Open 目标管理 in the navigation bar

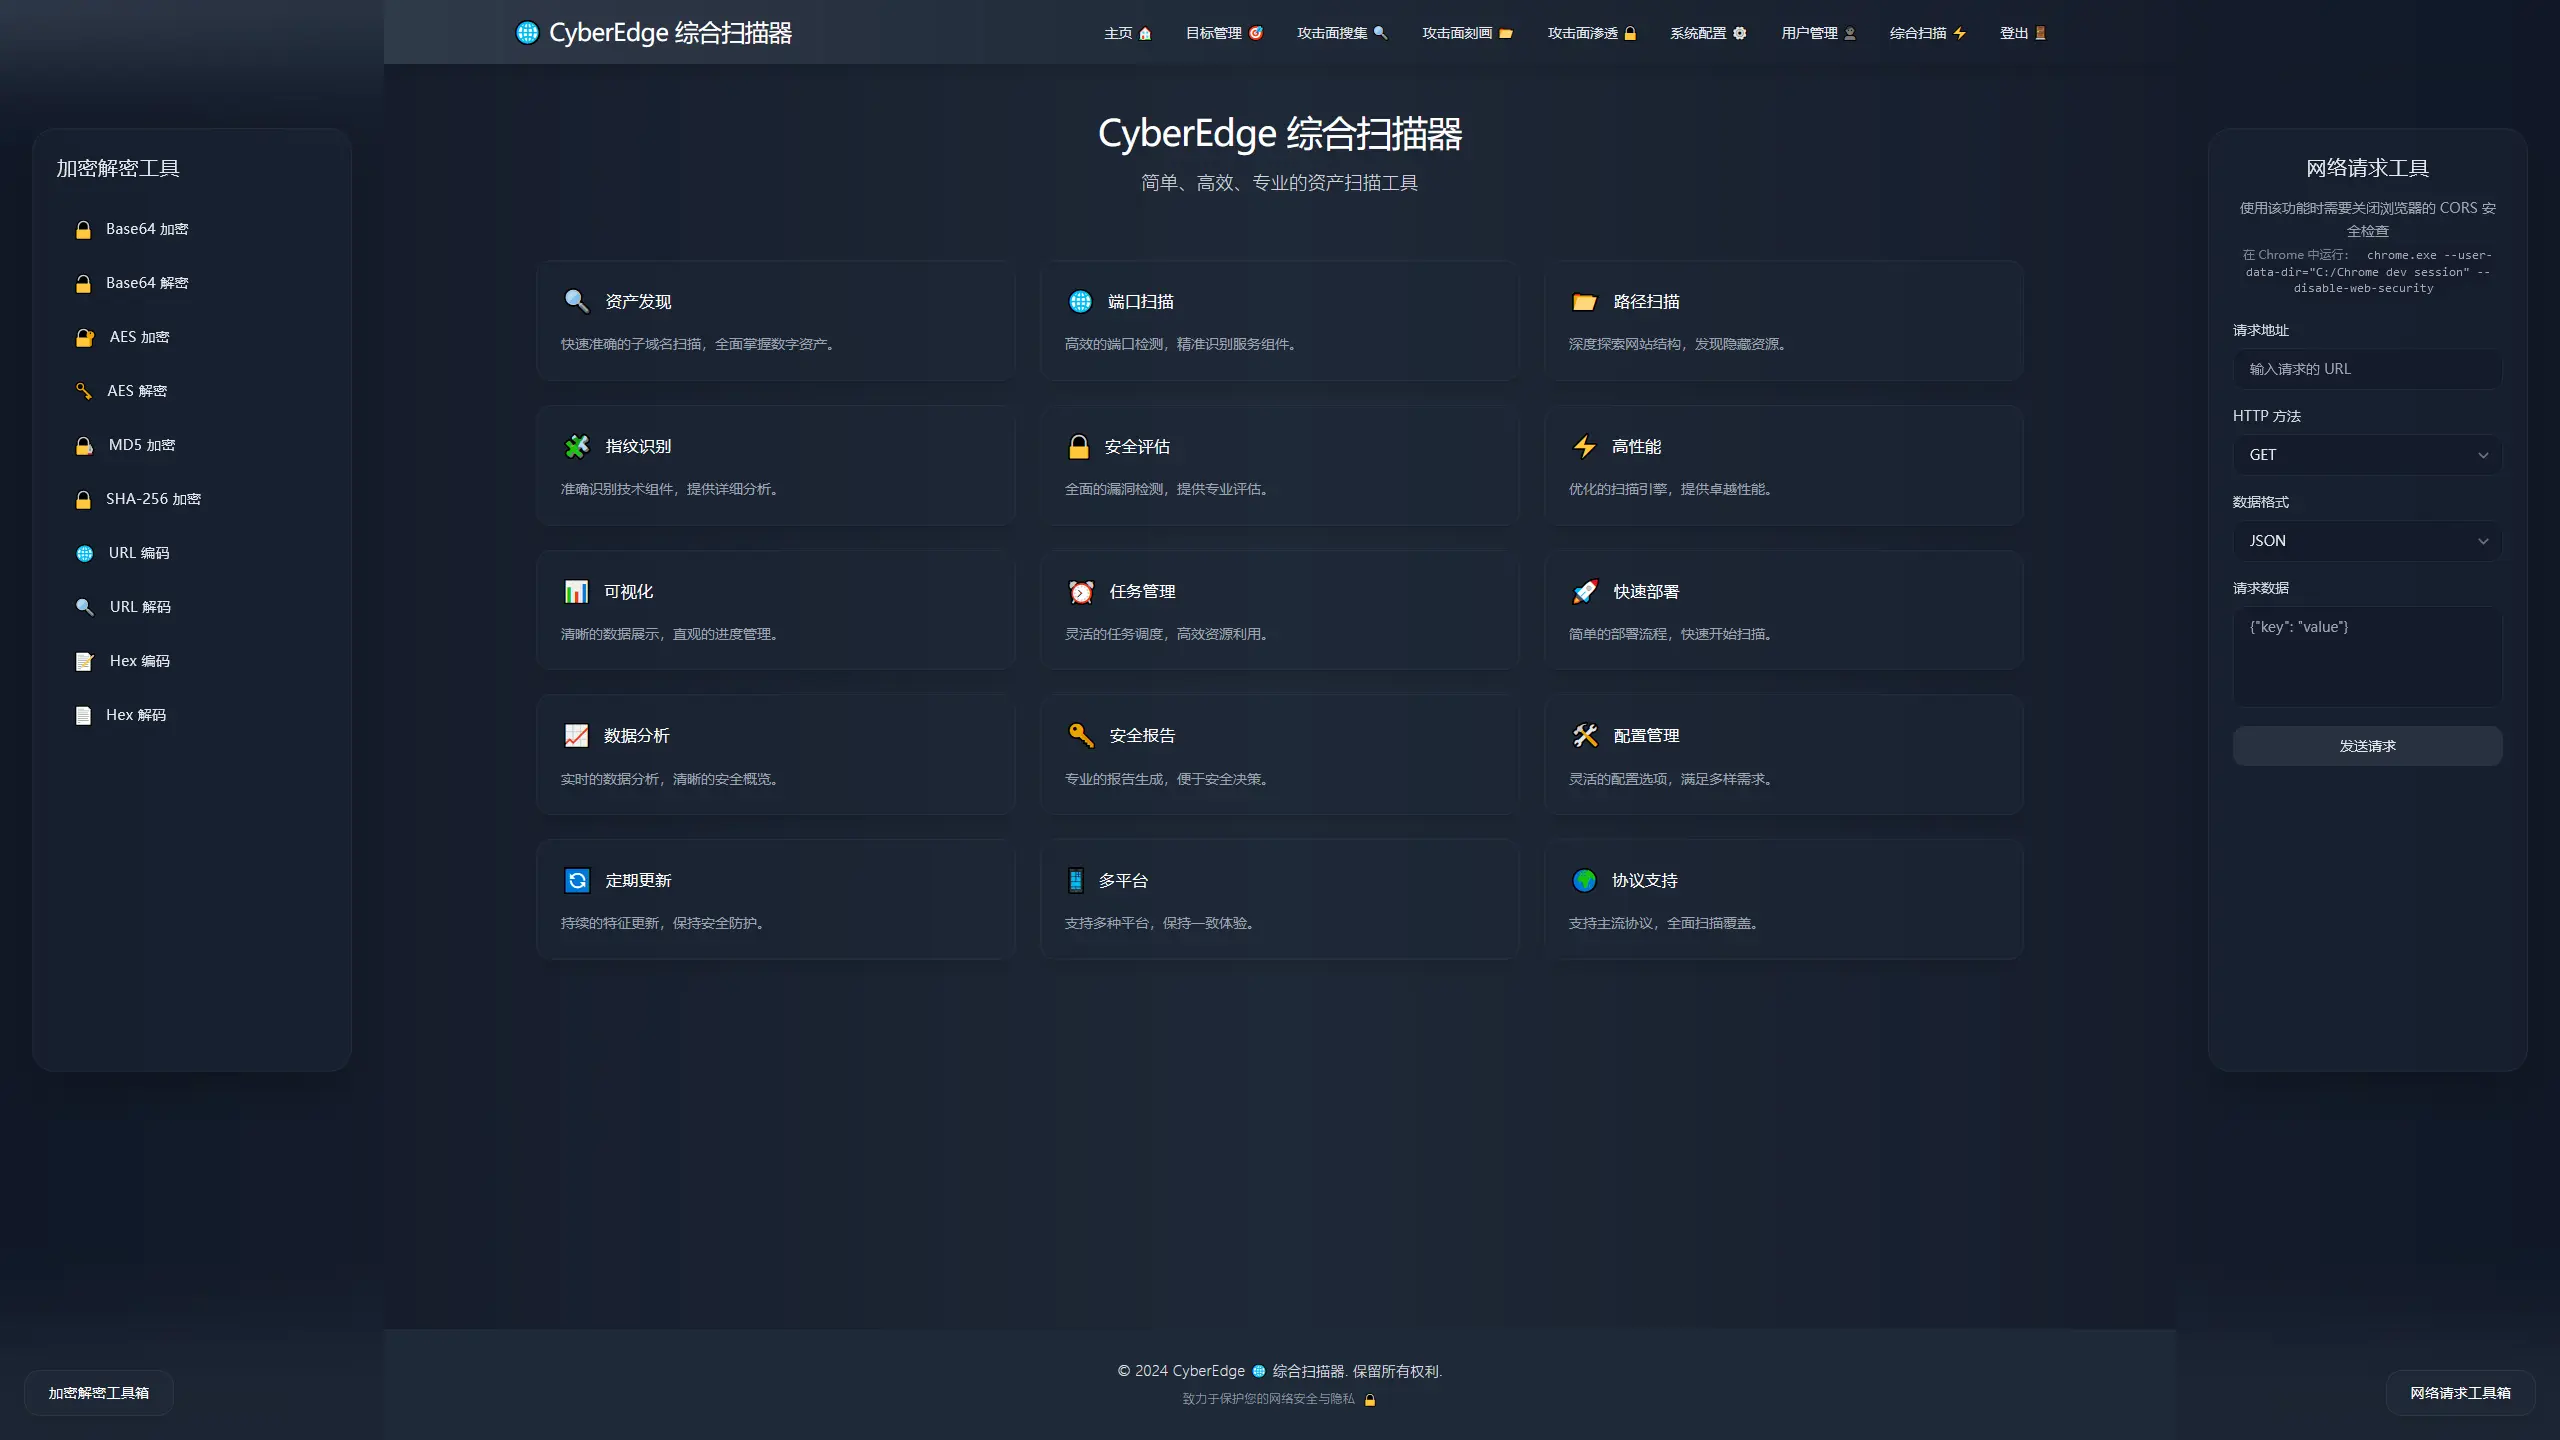(x=1224, y=33)
